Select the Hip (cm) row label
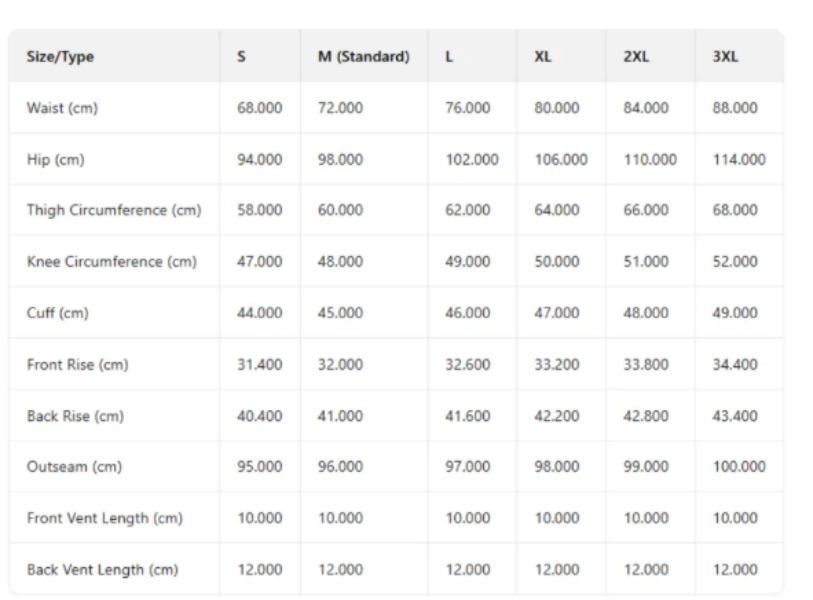This screenshot has height=600, width=813. tap(54, 160)
